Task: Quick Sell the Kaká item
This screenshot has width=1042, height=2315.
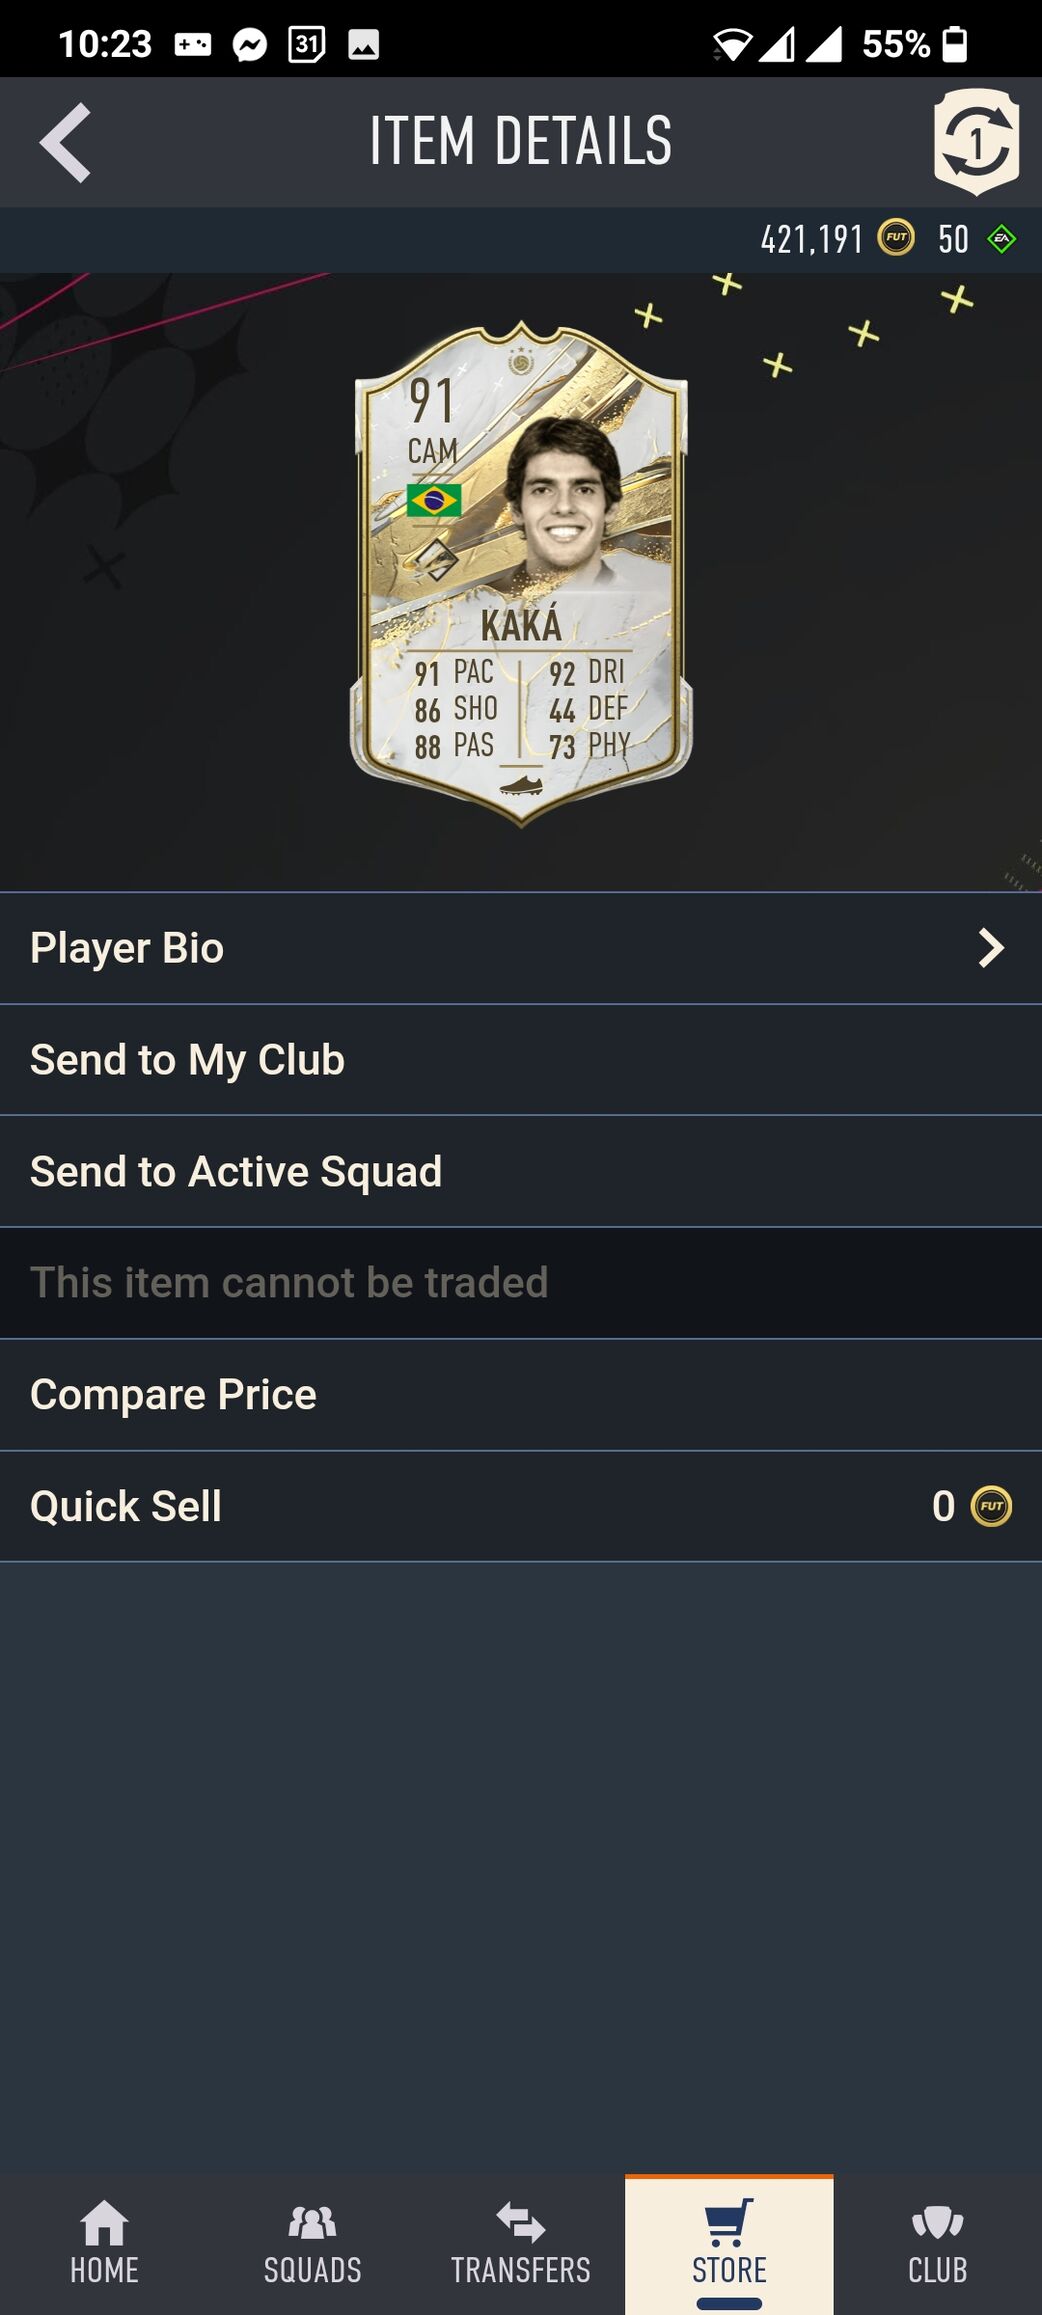Action: click(126, 1506)
